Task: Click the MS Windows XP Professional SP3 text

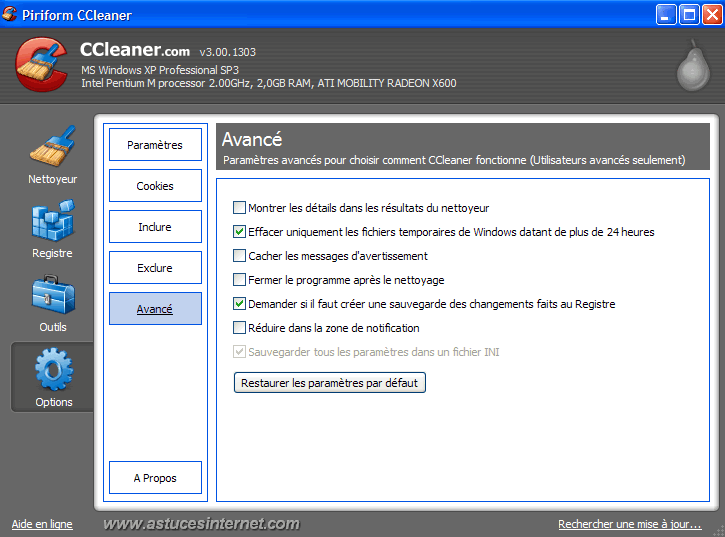Action: pyautogui.click(x=160, y=70)
